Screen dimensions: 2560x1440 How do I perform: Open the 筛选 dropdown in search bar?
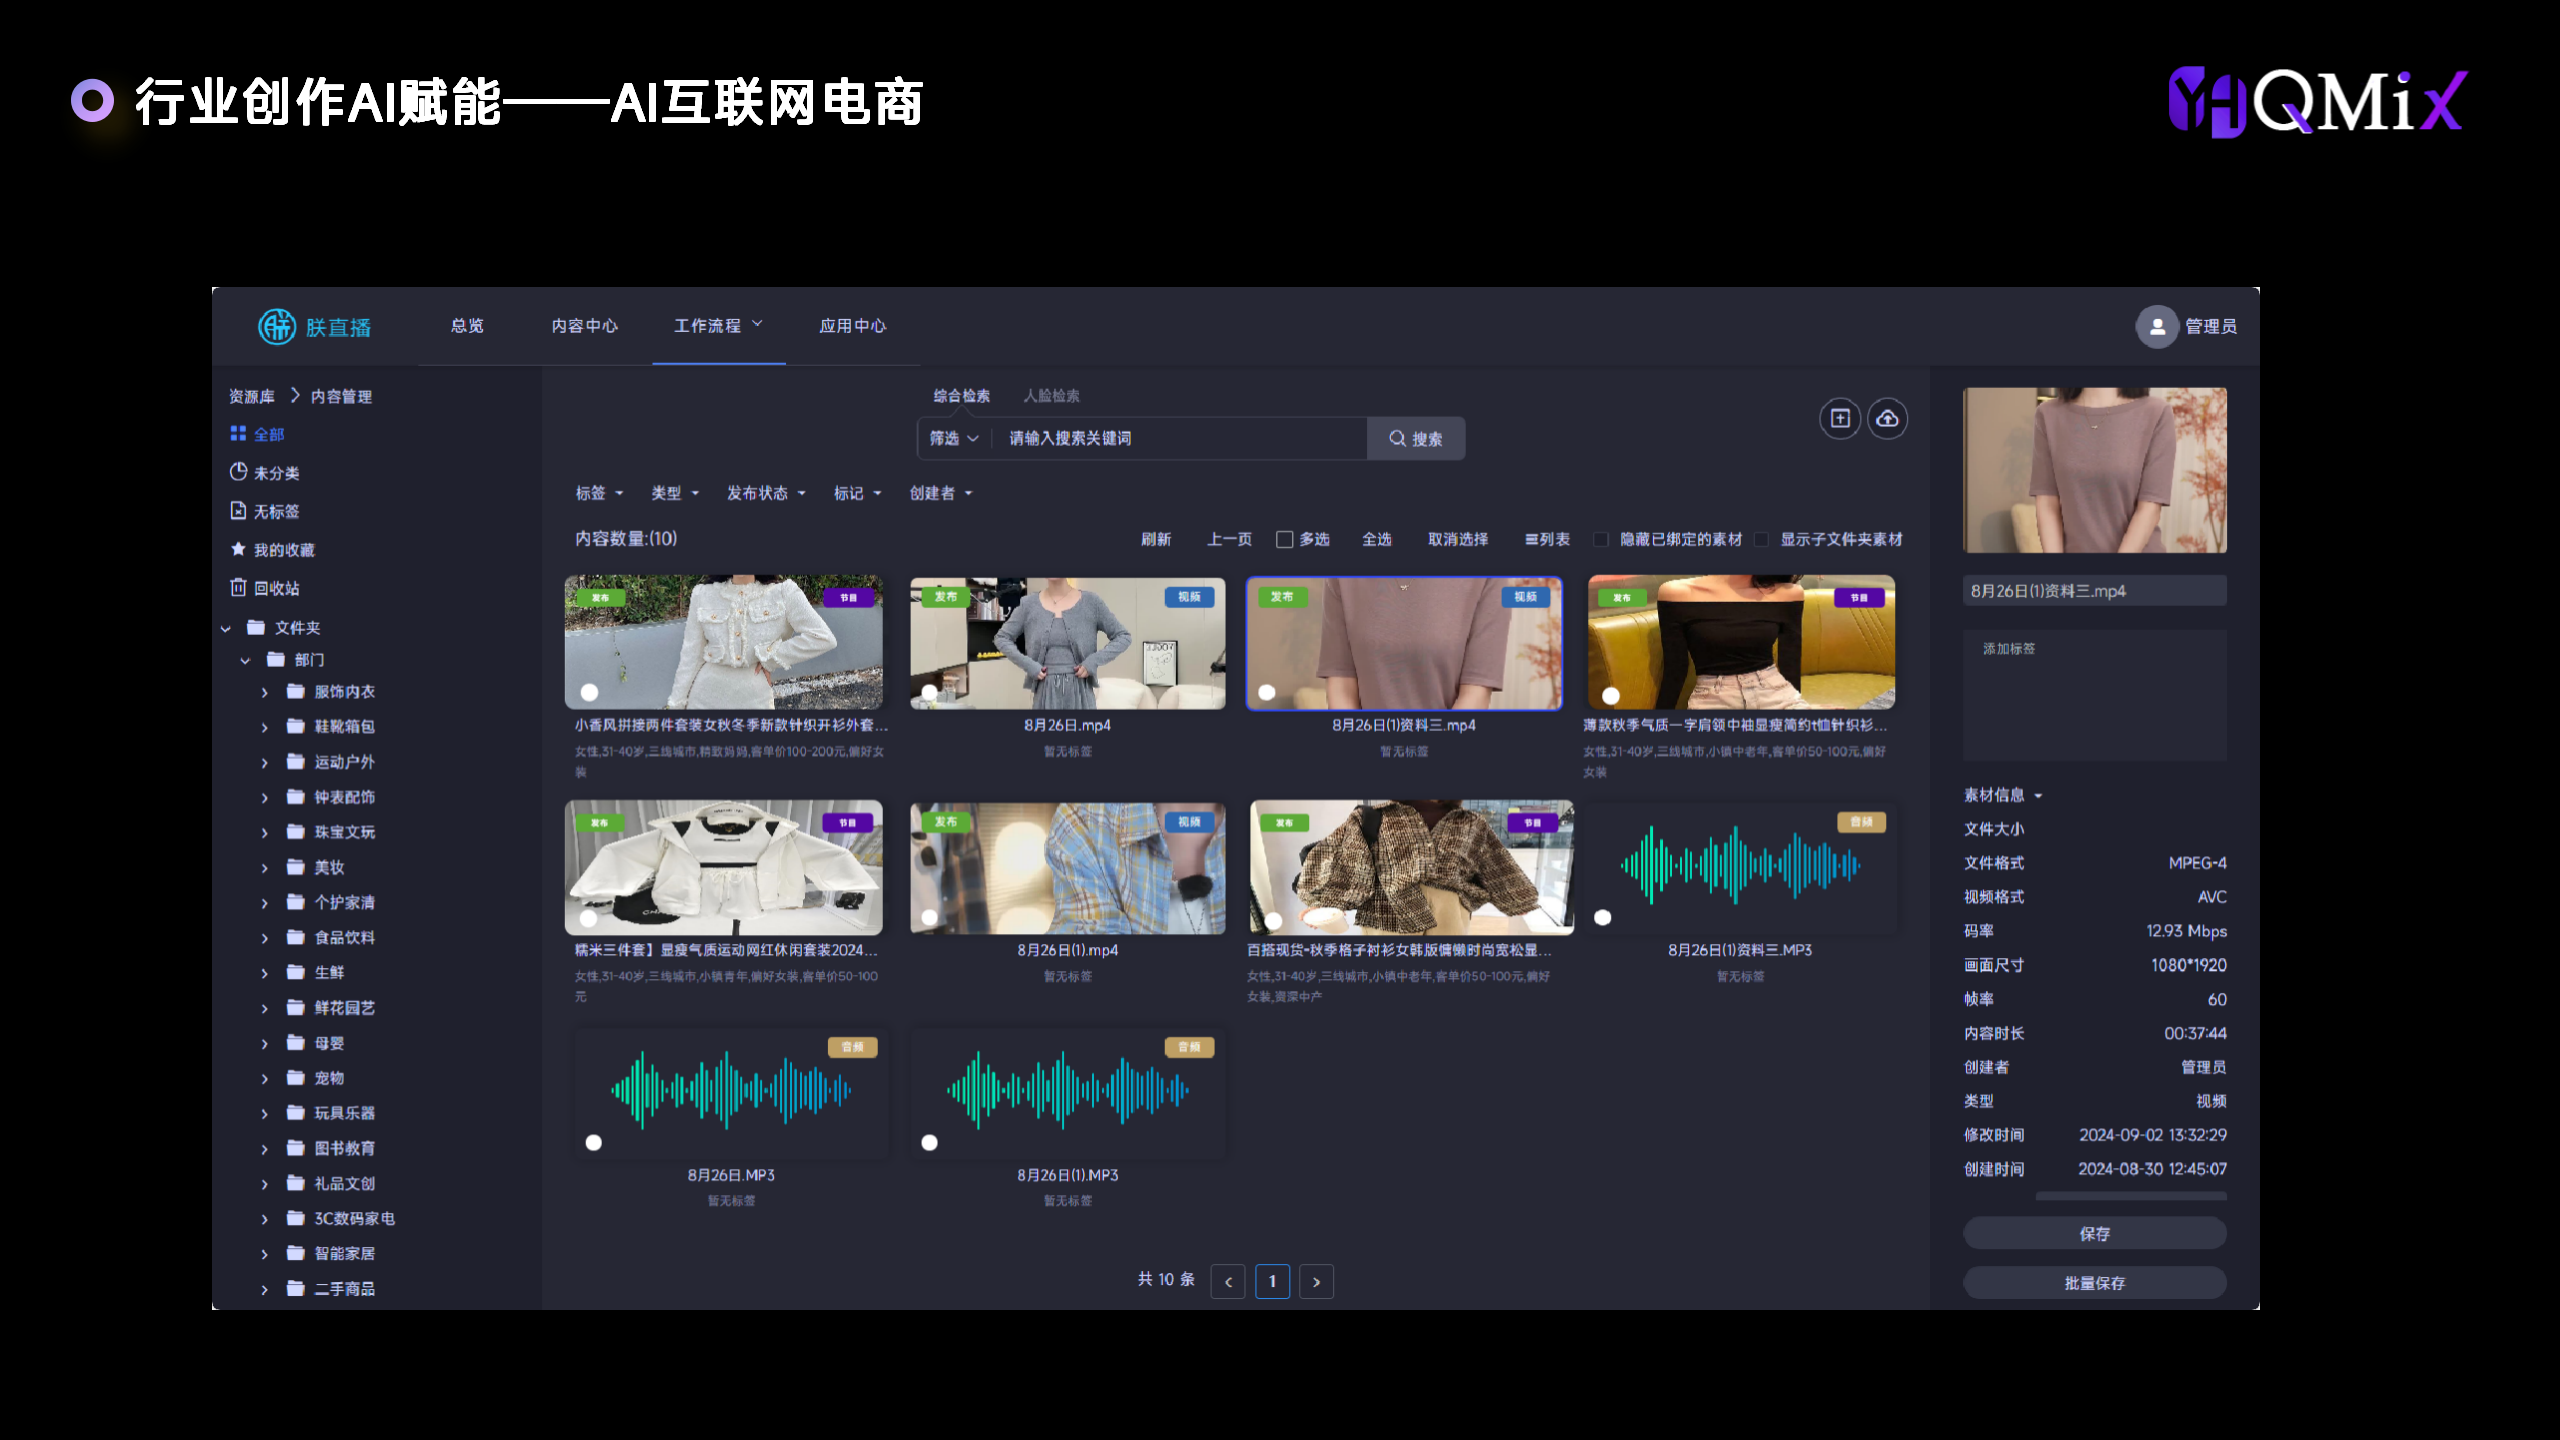(954, 439)
